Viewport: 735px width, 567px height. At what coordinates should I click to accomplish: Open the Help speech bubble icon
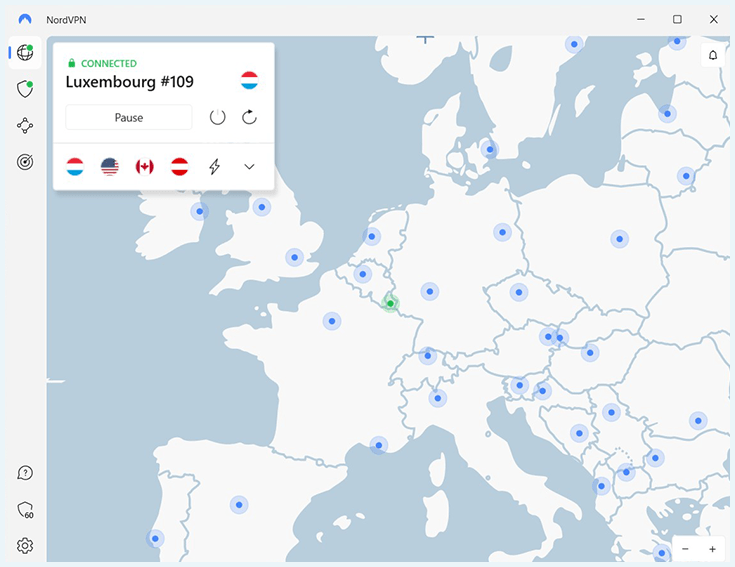coord(25,473)
